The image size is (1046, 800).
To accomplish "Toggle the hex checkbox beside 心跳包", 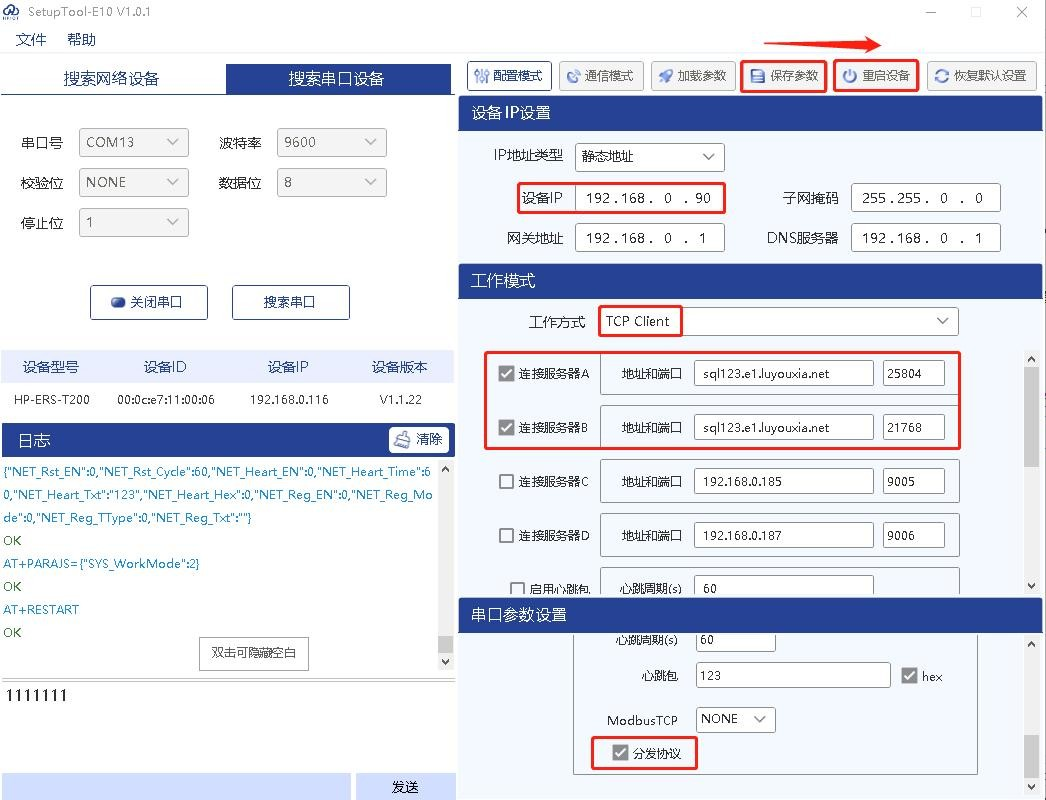I will [x=909, y=676].
